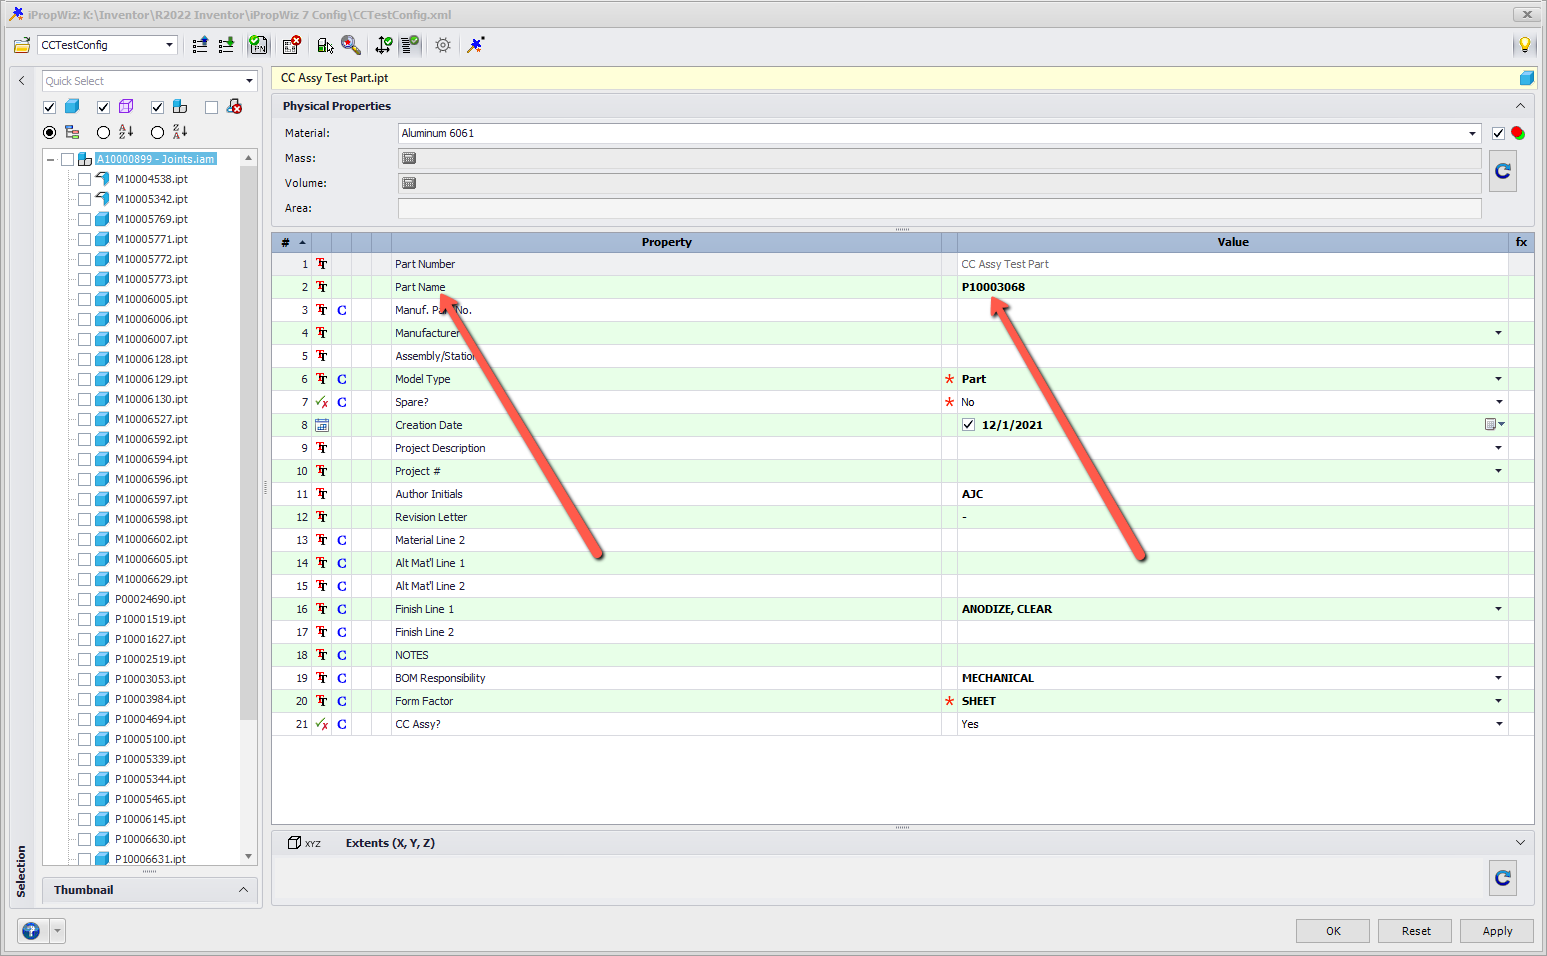The width and height of the screenshot is (1547, 956).
Task: Open a different configuration file
Action: (21, 45)
